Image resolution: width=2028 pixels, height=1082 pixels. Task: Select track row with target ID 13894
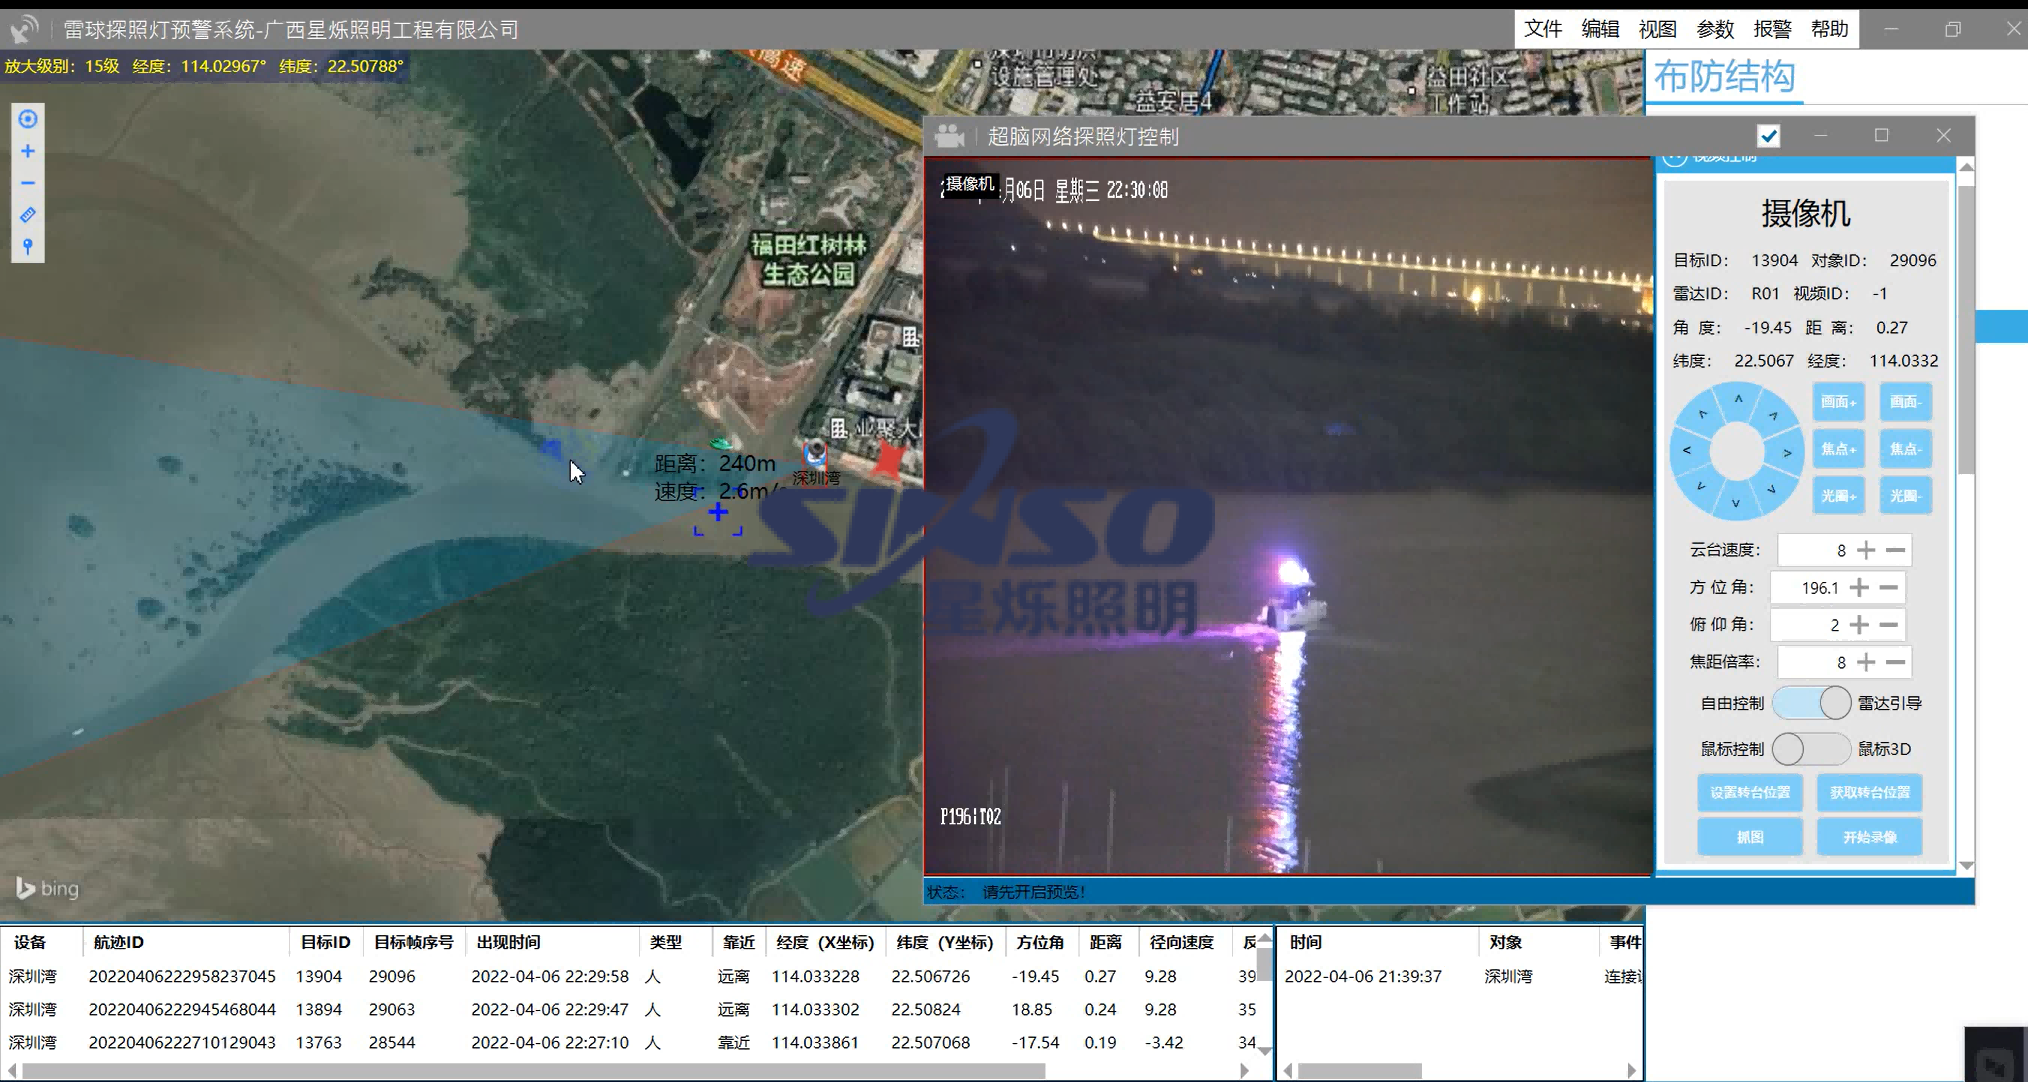320,1009
